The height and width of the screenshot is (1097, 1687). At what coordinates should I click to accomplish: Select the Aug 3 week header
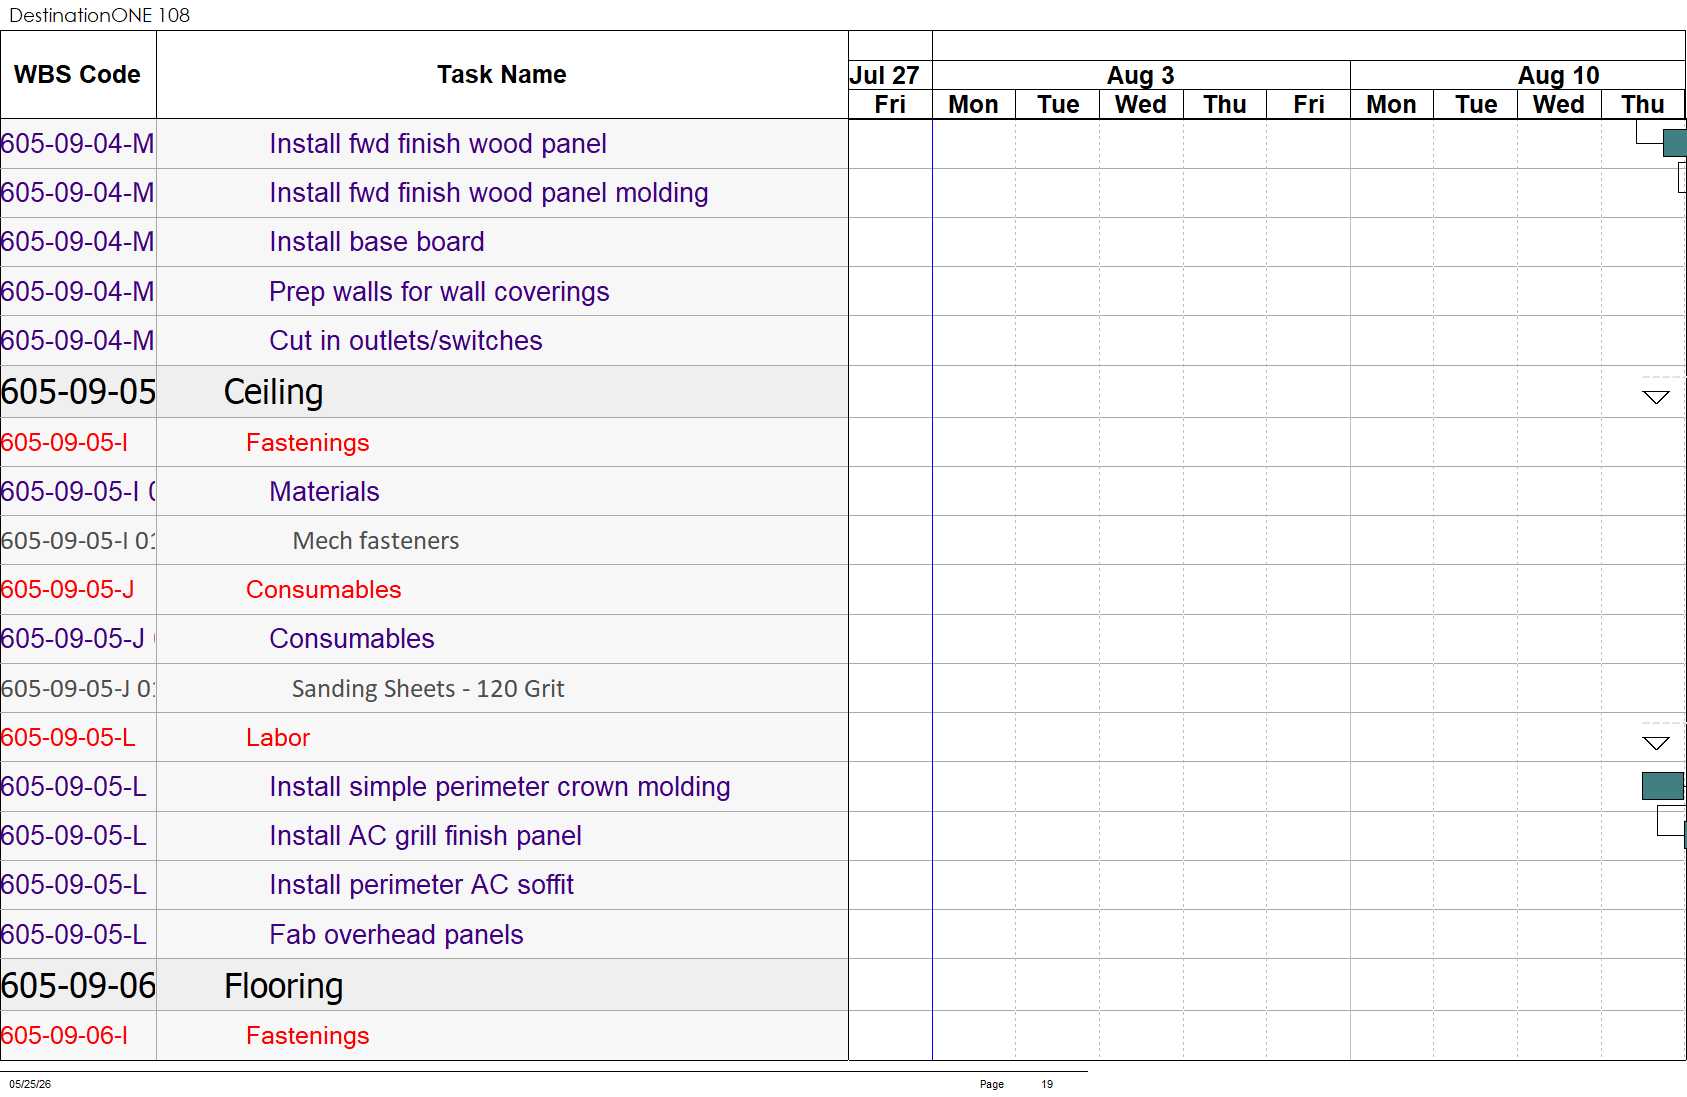coord(1141,75)
